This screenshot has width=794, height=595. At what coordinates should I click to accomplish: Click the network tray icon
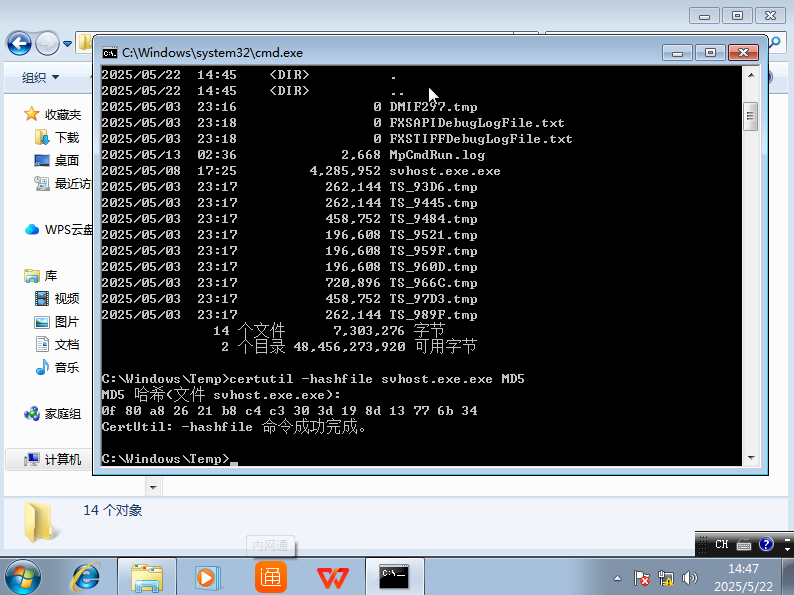[x=665, y=578]
